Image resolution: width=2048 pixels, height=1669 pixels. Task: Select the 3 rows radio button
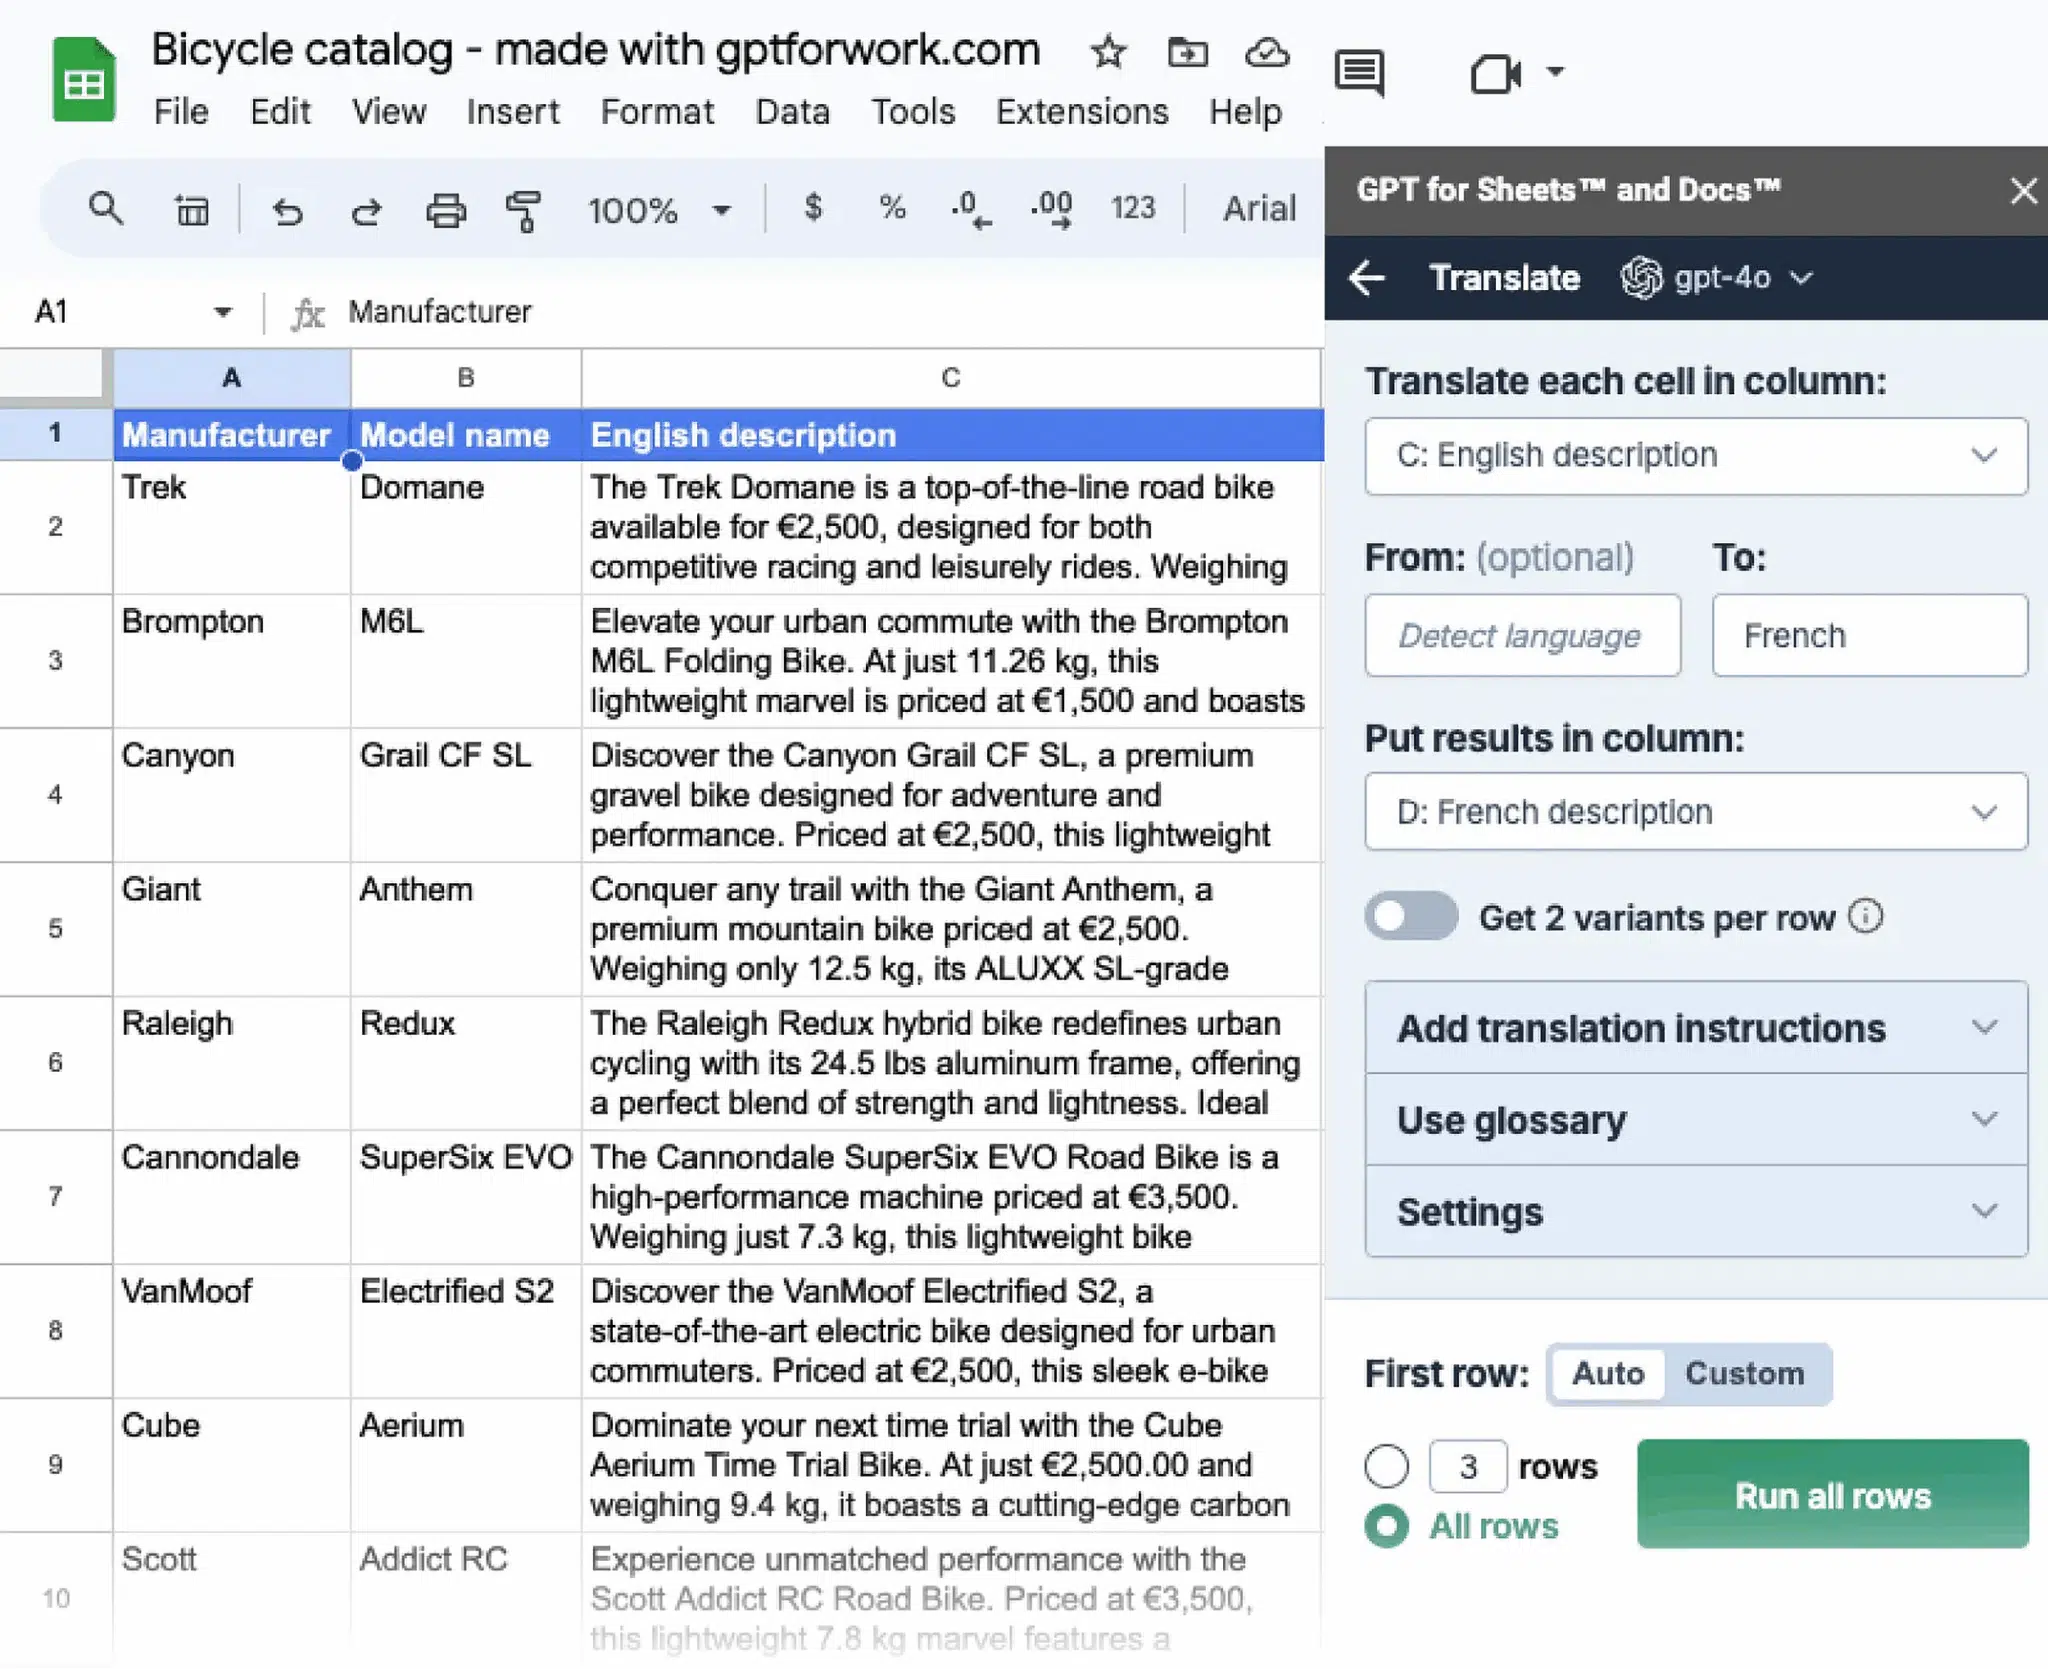tap(1387, 1466)
